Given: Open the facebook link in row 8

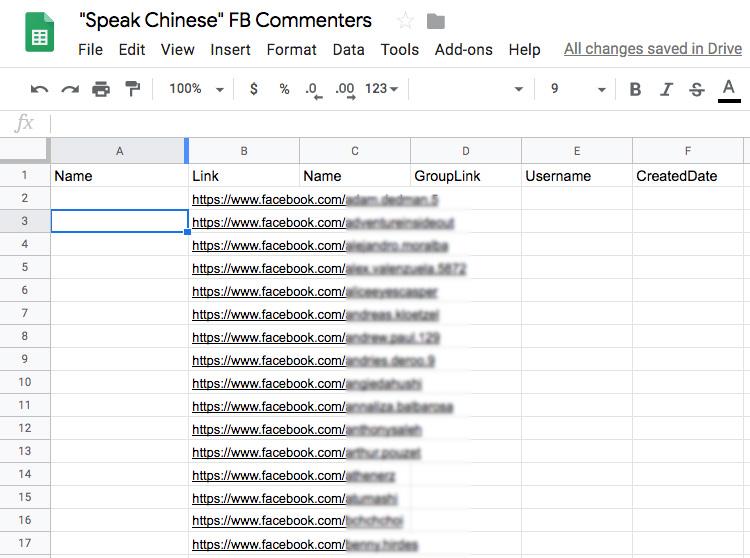Looking at the screenshot, I should click(316, 338).
